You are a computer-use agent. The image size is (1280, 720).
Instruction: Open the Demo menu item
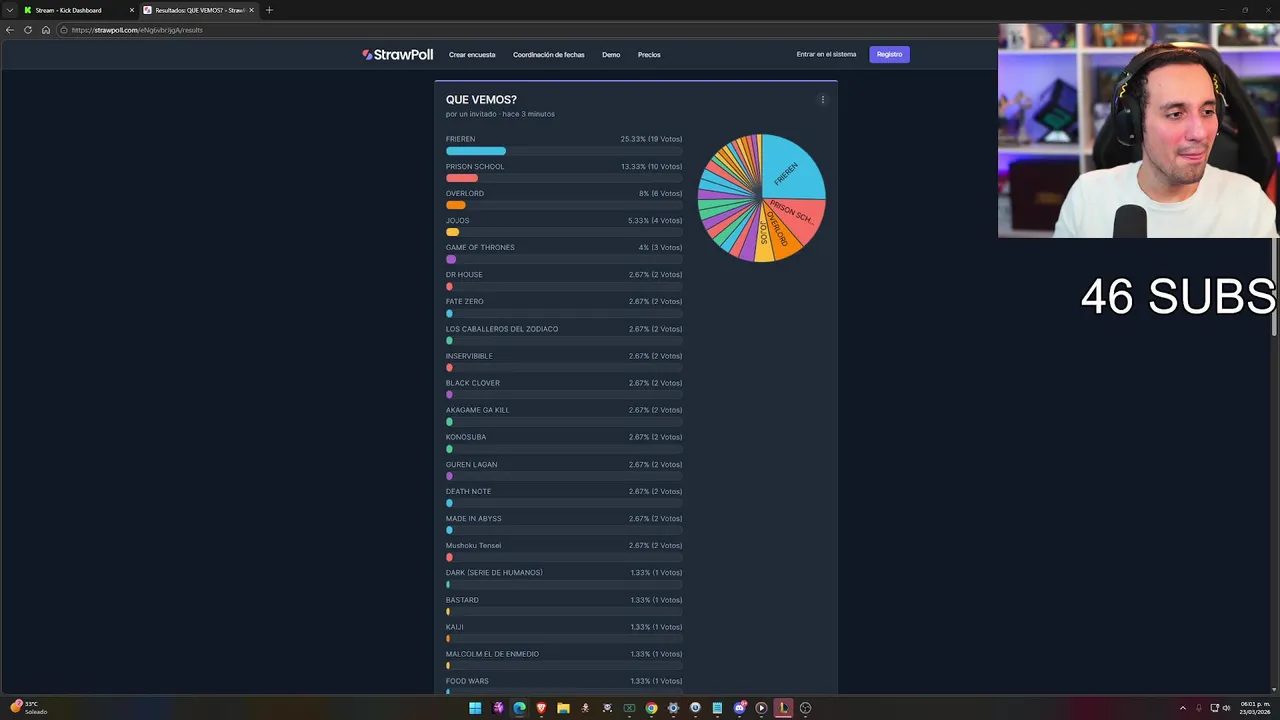[611, 55]
